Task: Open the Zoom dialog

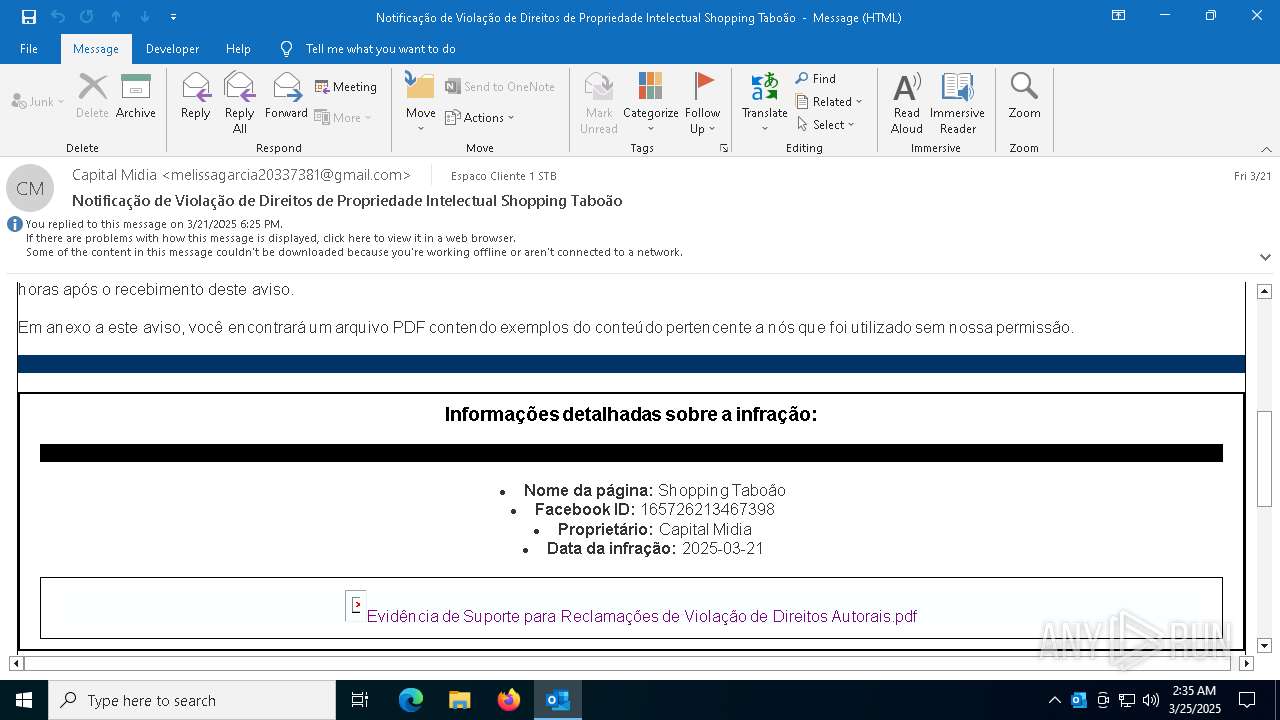Action: click(x=1025, y=97)
